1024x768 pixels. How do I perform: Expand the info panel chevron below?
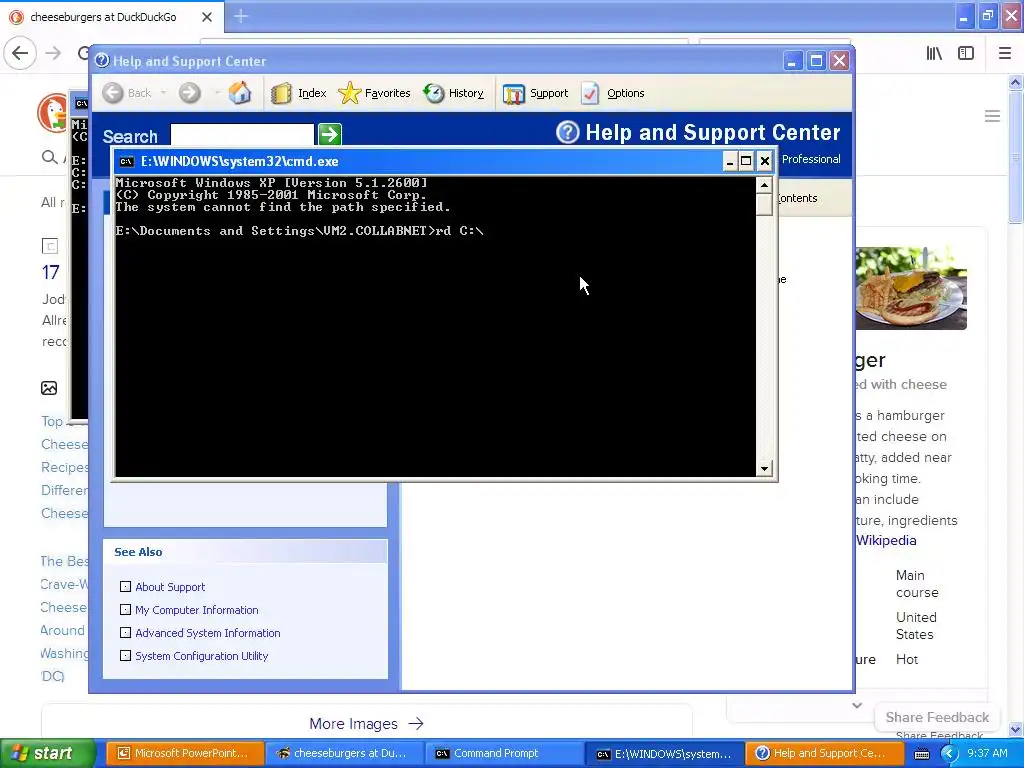[857, 705]
